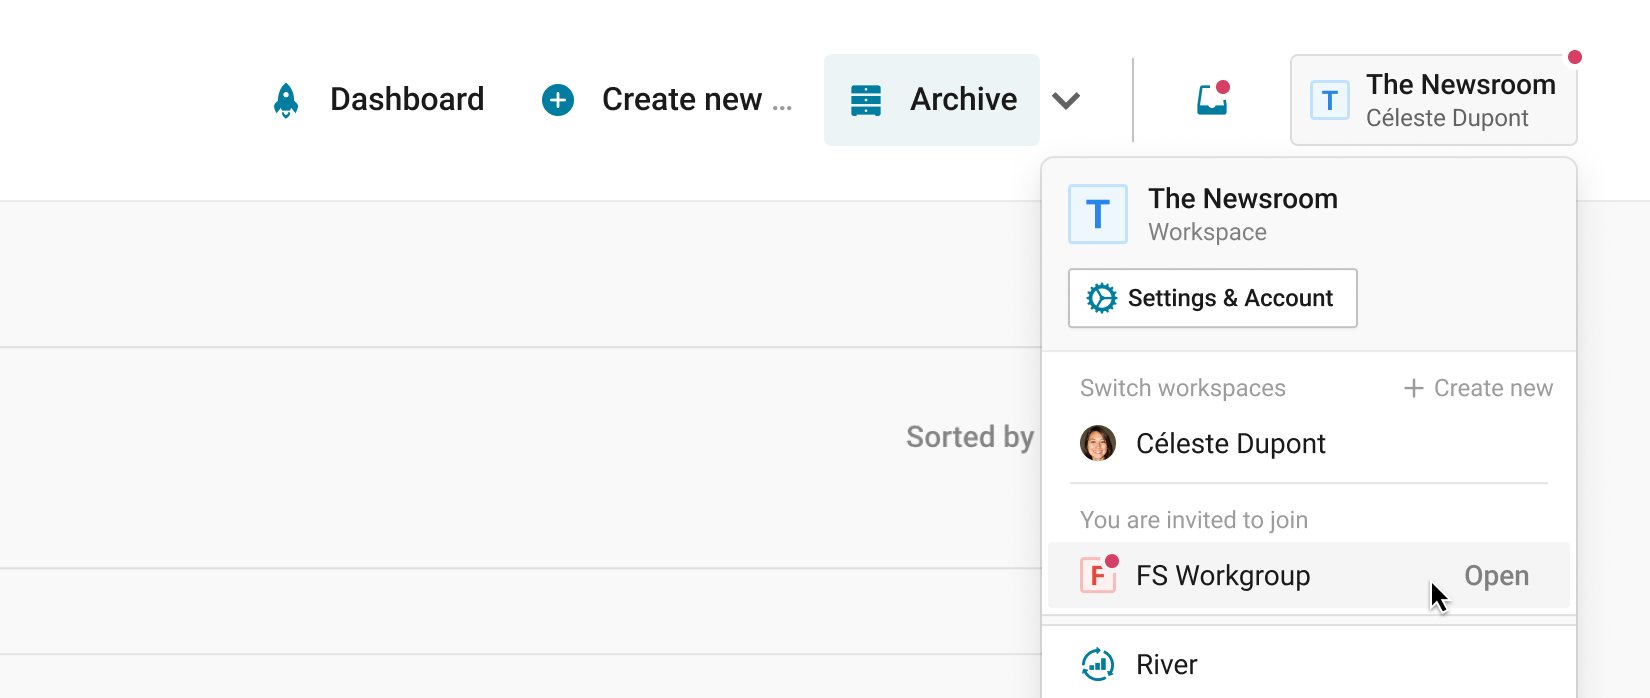The width and height of the screenshot is (1650, 698).
Task: Open the Dashboard navigation item
Action: pyautogui.click(x=378, y=100)
